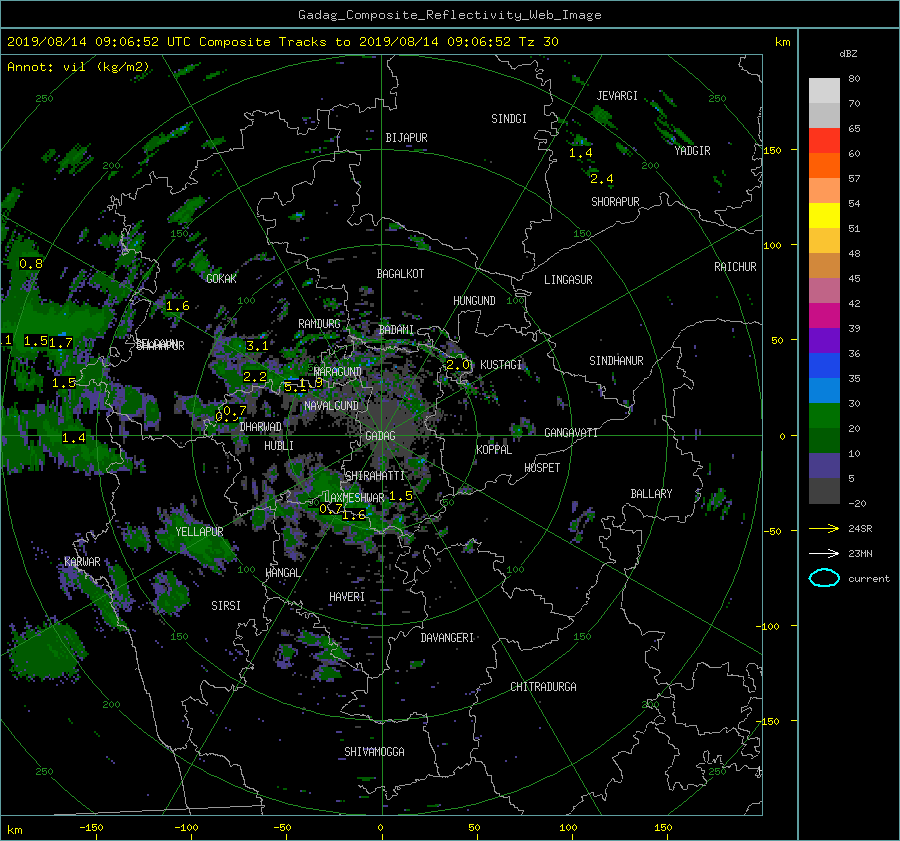Click the 2.2 VIL storm annotation
This screenshot has width=900, height=841.
click(255, 377)
